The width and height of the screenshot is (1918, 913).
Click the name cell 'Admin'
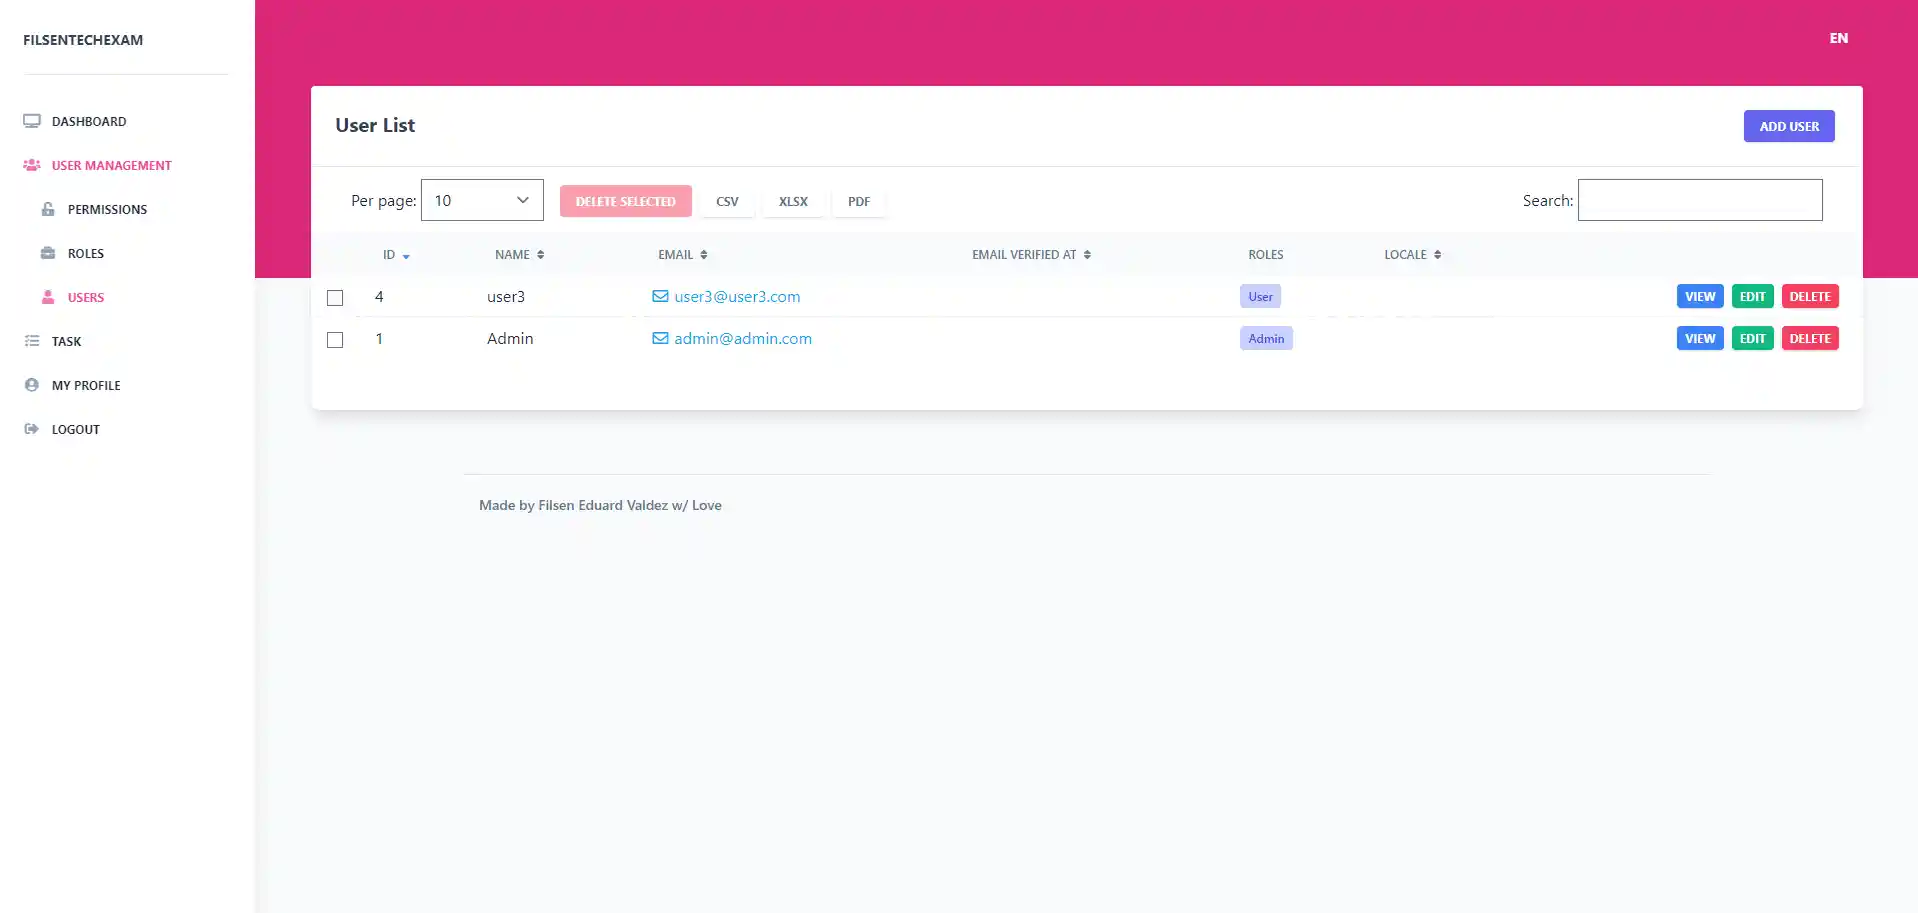[510, 338]
